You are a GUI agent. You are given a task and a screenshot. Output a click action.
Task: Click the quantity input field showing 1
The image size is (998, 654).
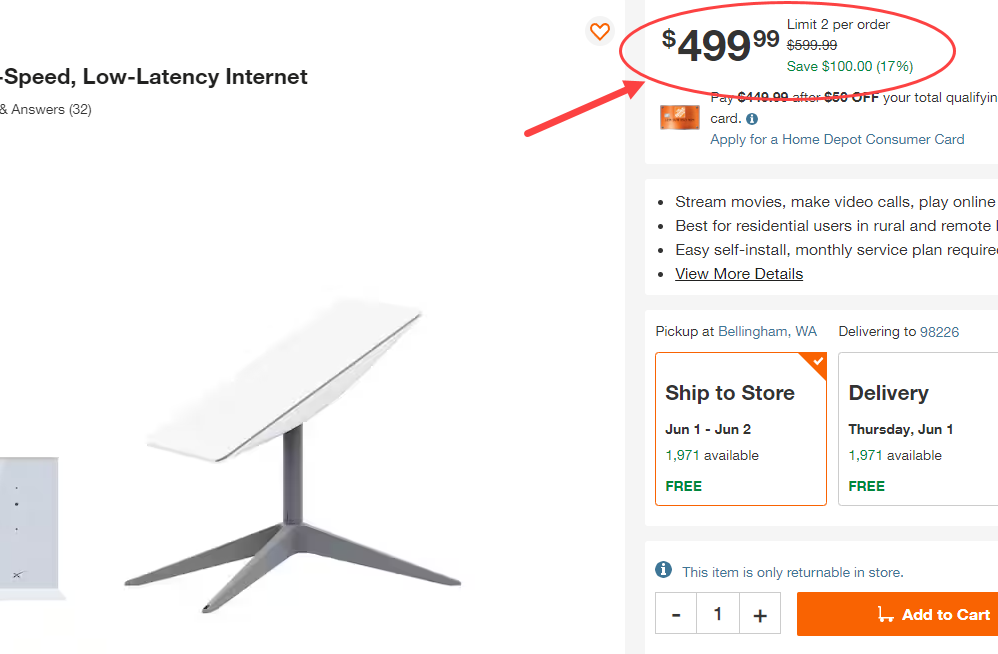717,613
